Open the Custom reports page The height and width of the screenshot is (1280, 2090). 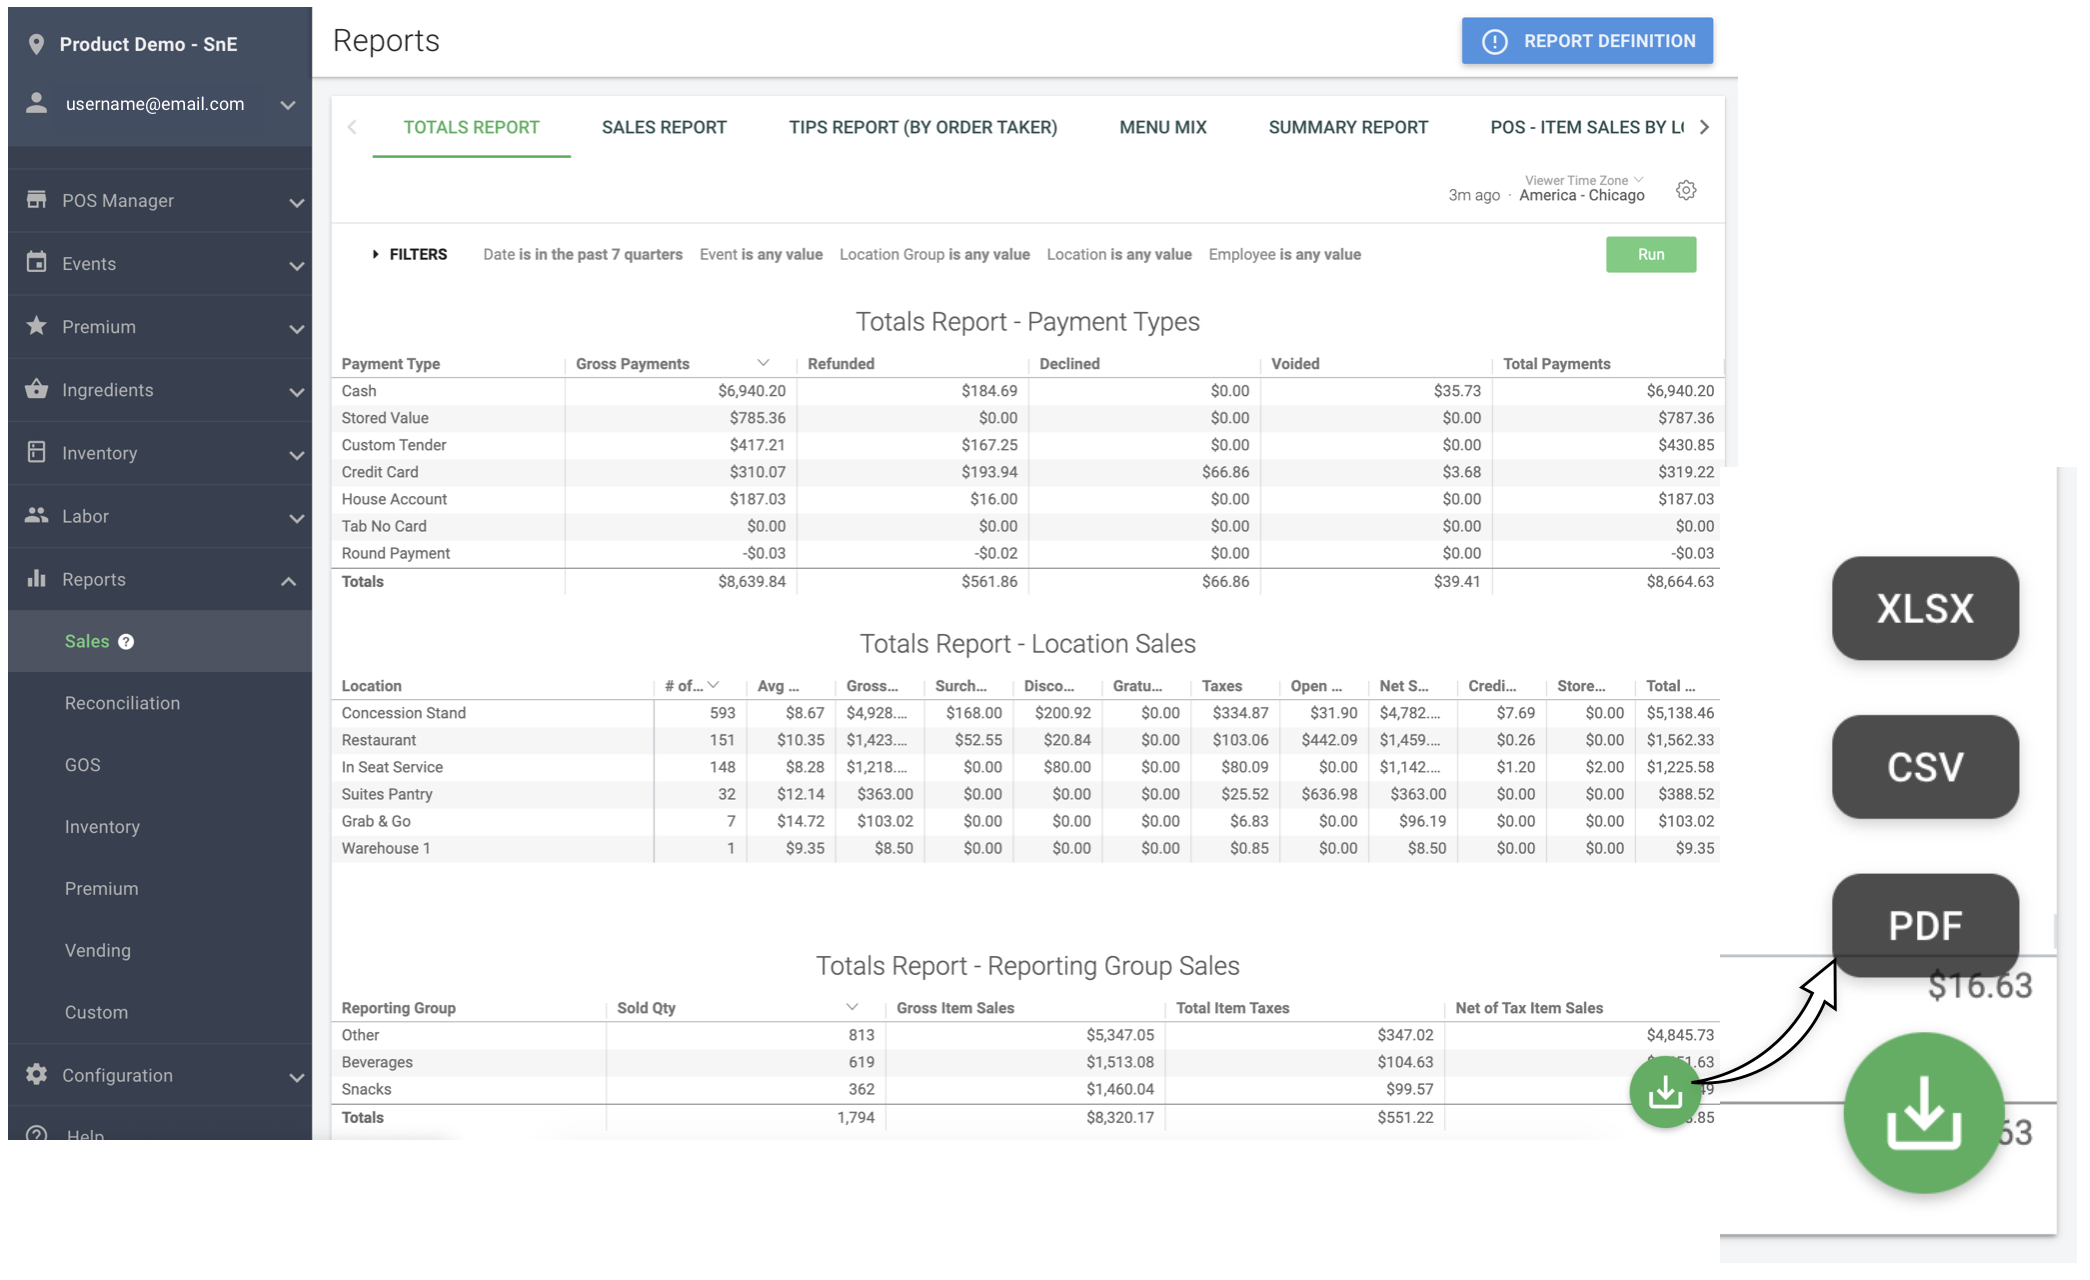coord(96,1012)
